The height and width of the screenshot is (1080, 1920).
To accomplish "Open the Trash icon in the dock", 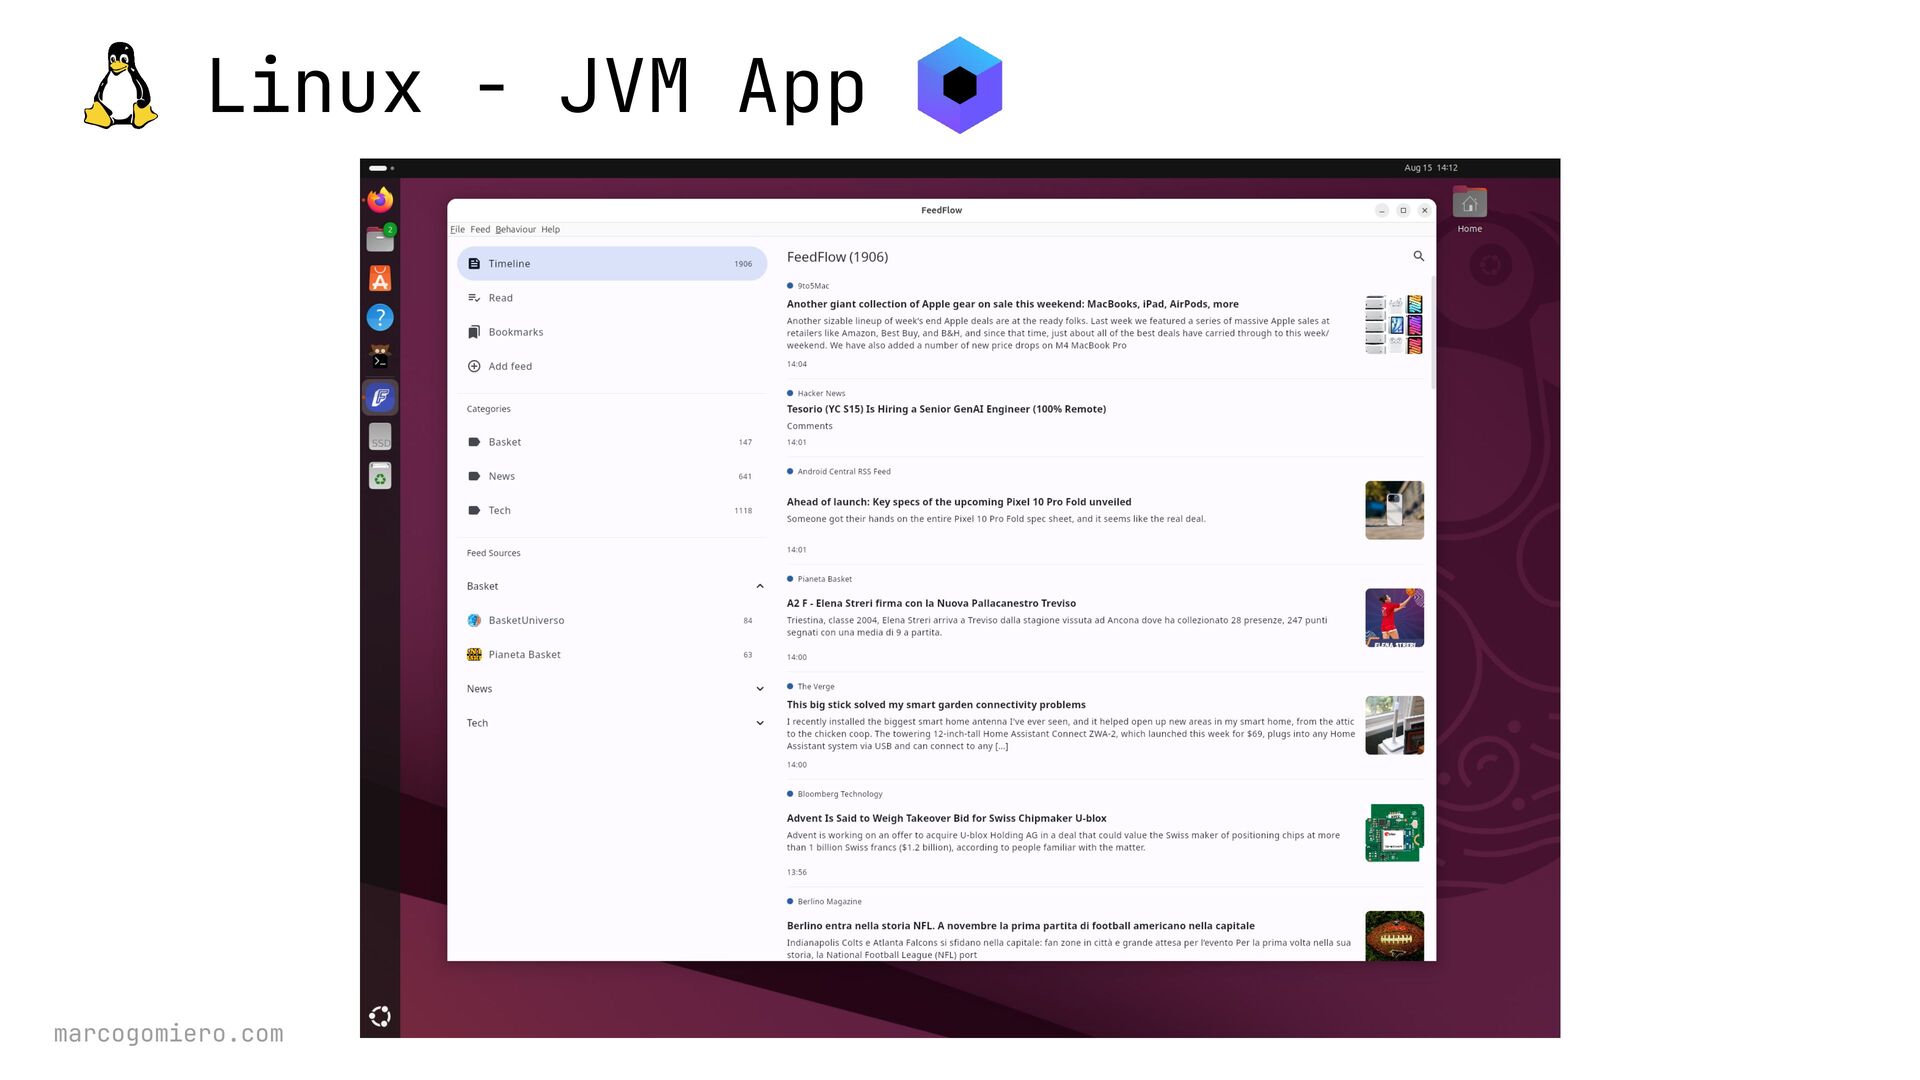I will click(380, 476).
